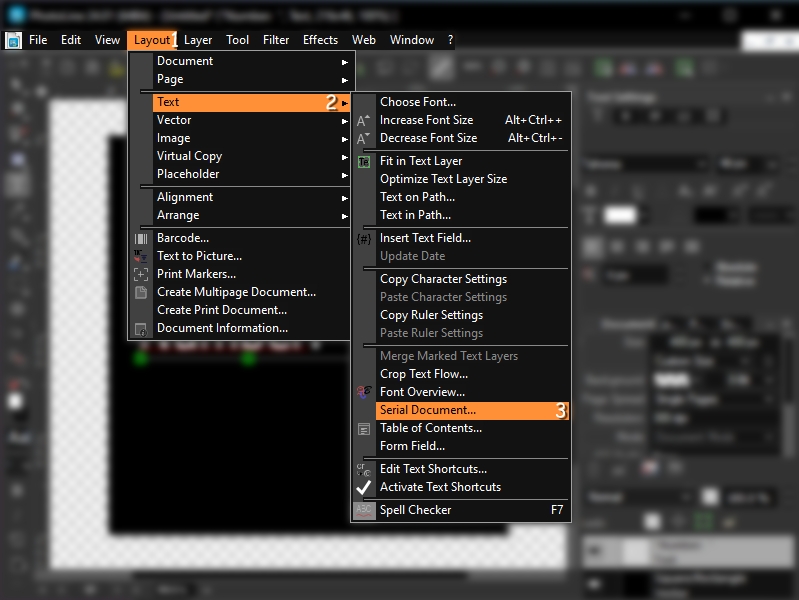Open the Edit menu
The width and height of the screenshot is (799, 600).
tap(71, 40)
